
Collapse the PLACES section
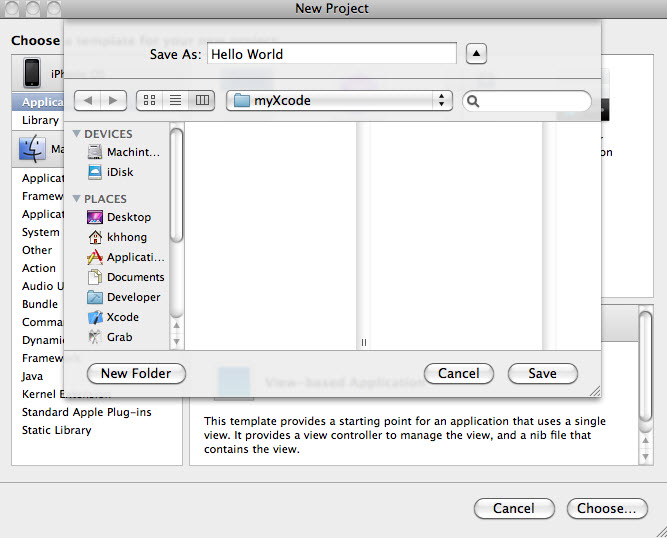77,199
